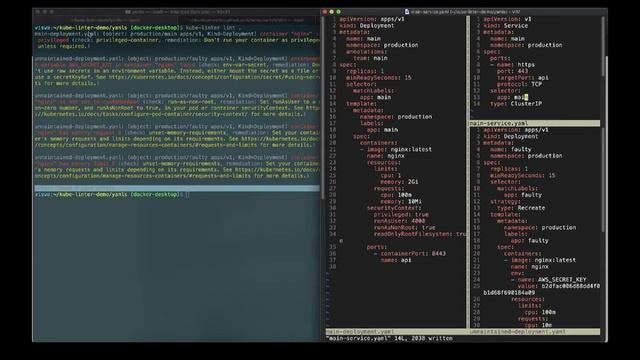Click the "type: ClusterIP" line

click(516, 104)
